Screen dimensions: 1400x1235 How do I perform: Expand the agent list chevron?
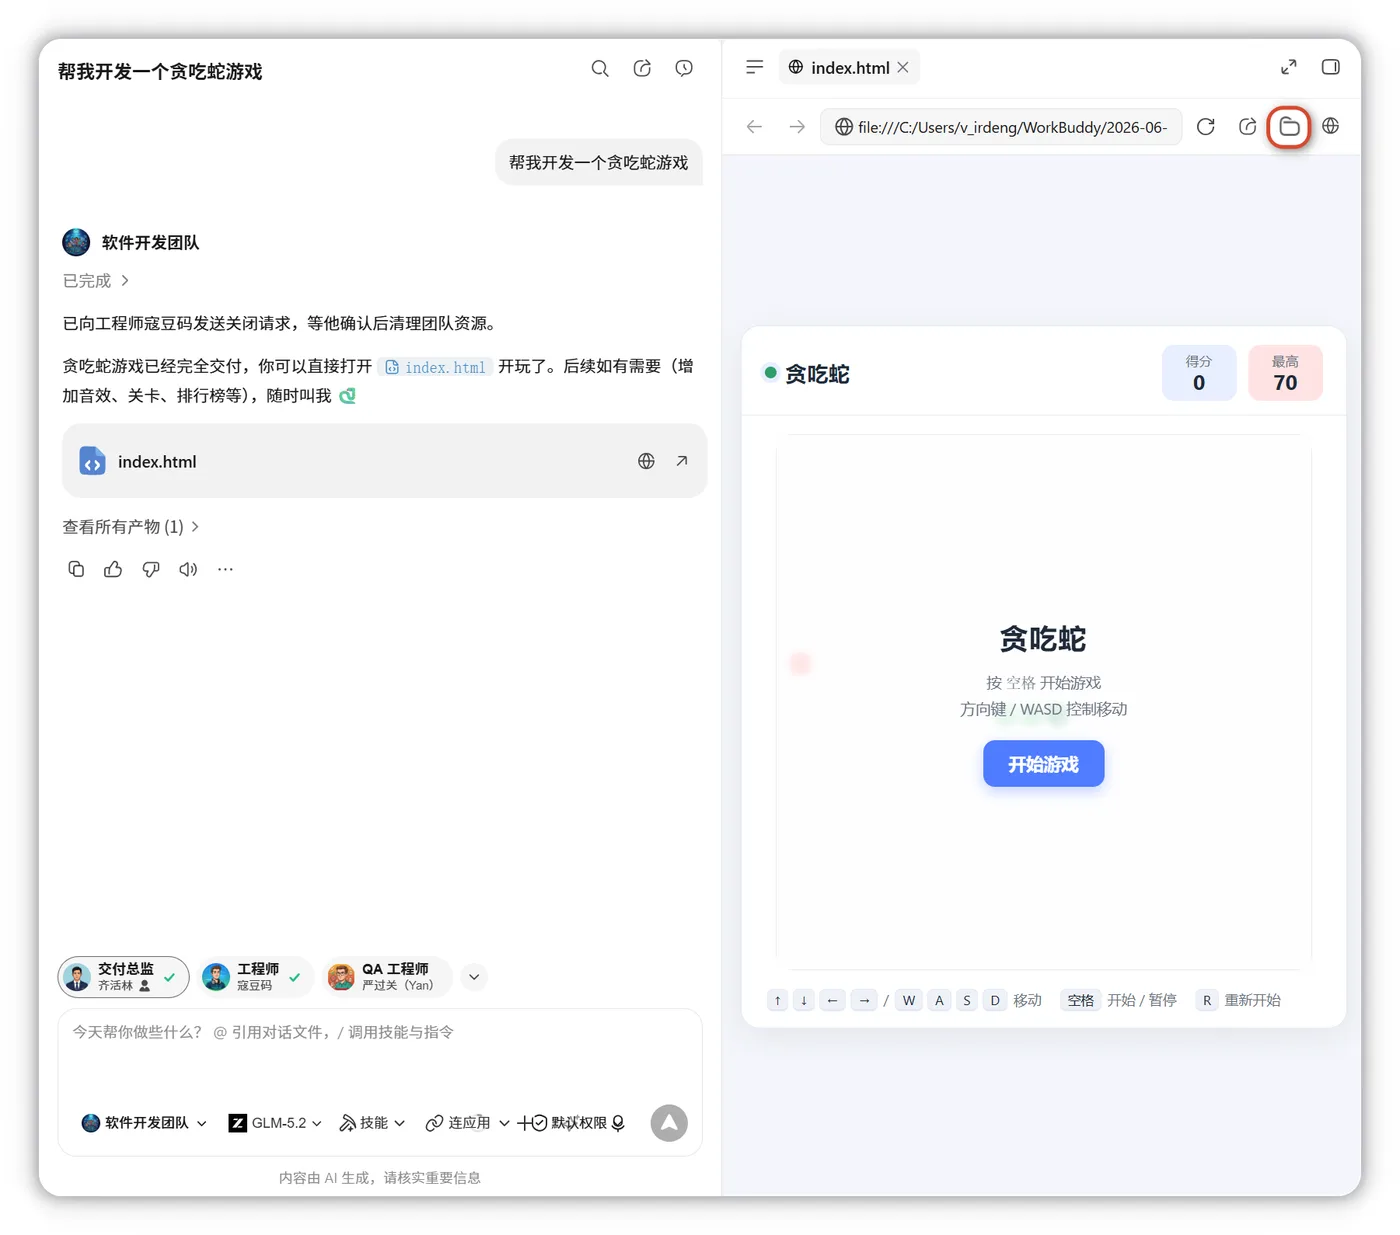475,977
